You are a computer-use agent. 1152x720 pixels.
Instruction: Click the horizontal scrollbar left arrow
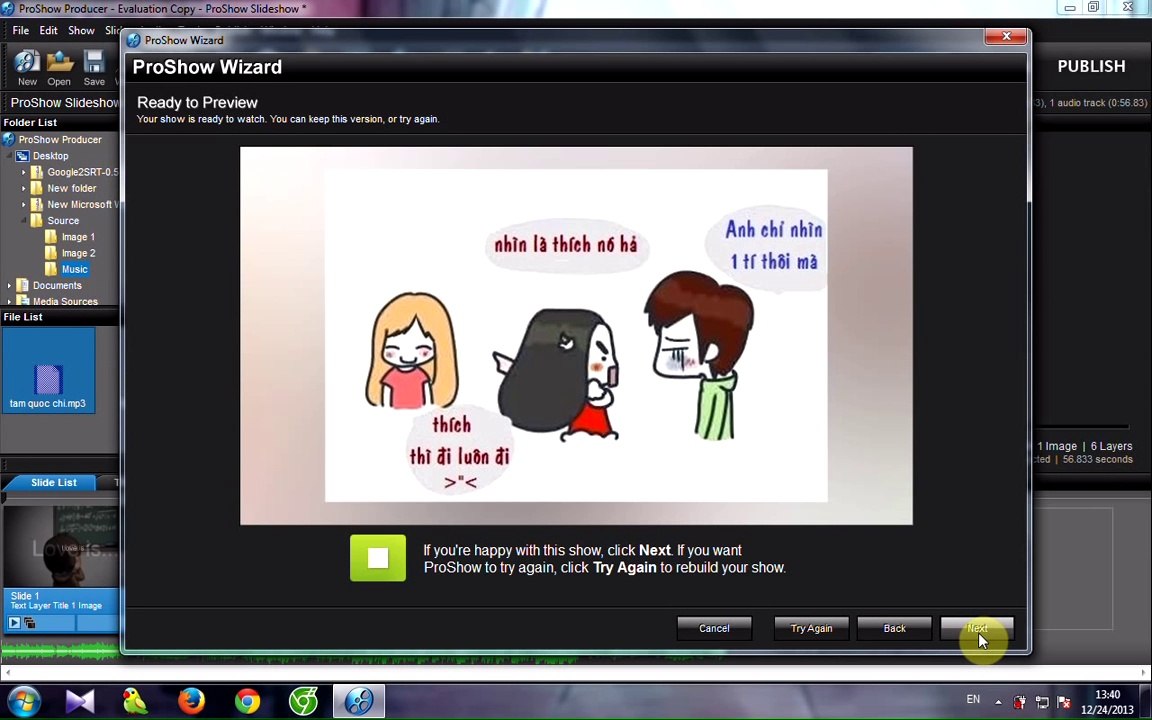[7, 672]
